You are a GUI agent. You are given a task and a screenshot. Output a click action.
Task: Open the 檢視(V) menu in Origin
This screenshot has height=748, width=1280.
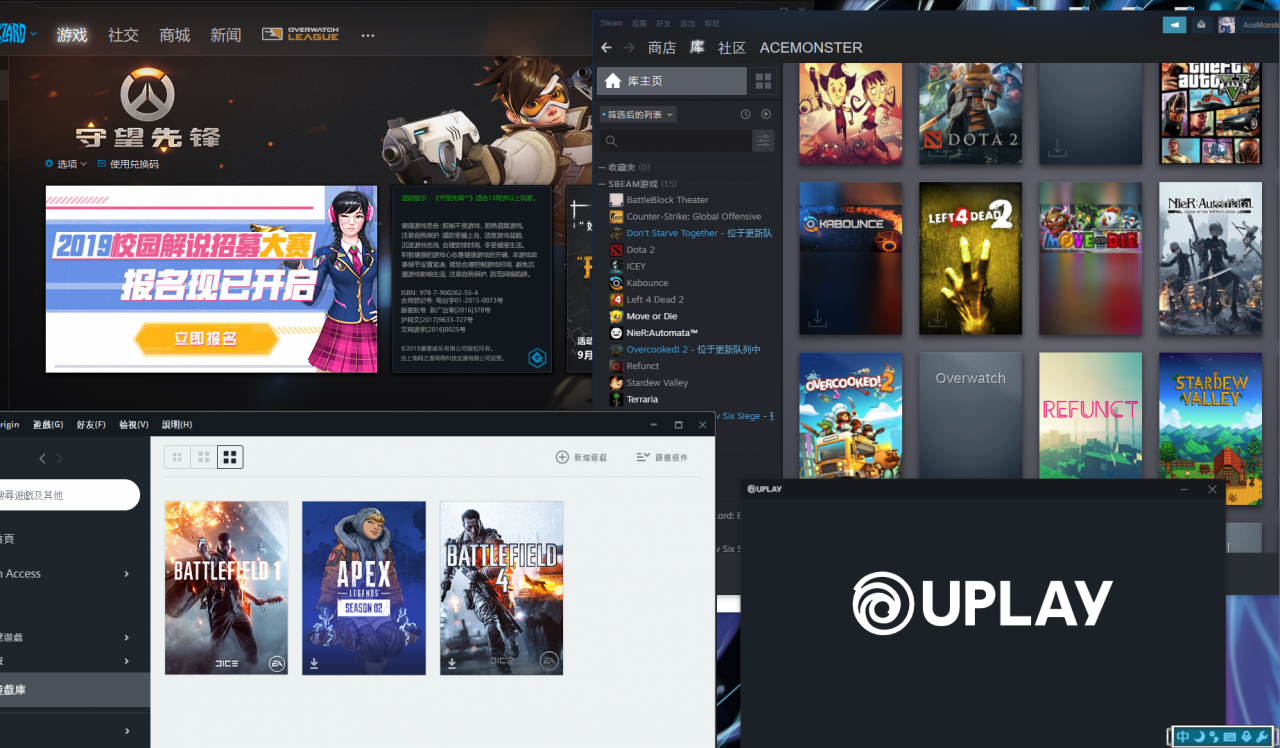pos(134,425)
